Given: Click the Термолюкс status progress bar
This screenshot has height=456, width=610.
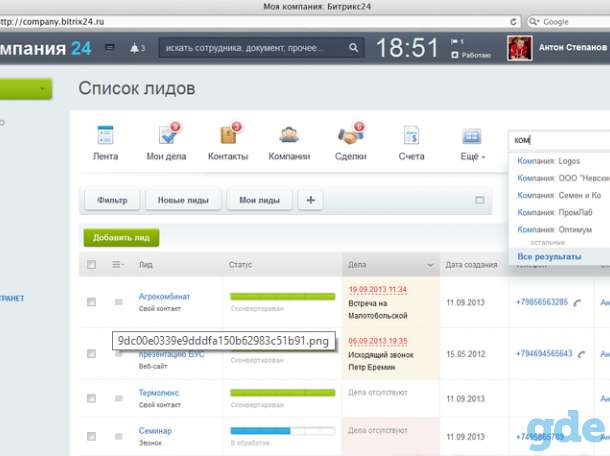Looking at the screenshot, I should point(282,393).
